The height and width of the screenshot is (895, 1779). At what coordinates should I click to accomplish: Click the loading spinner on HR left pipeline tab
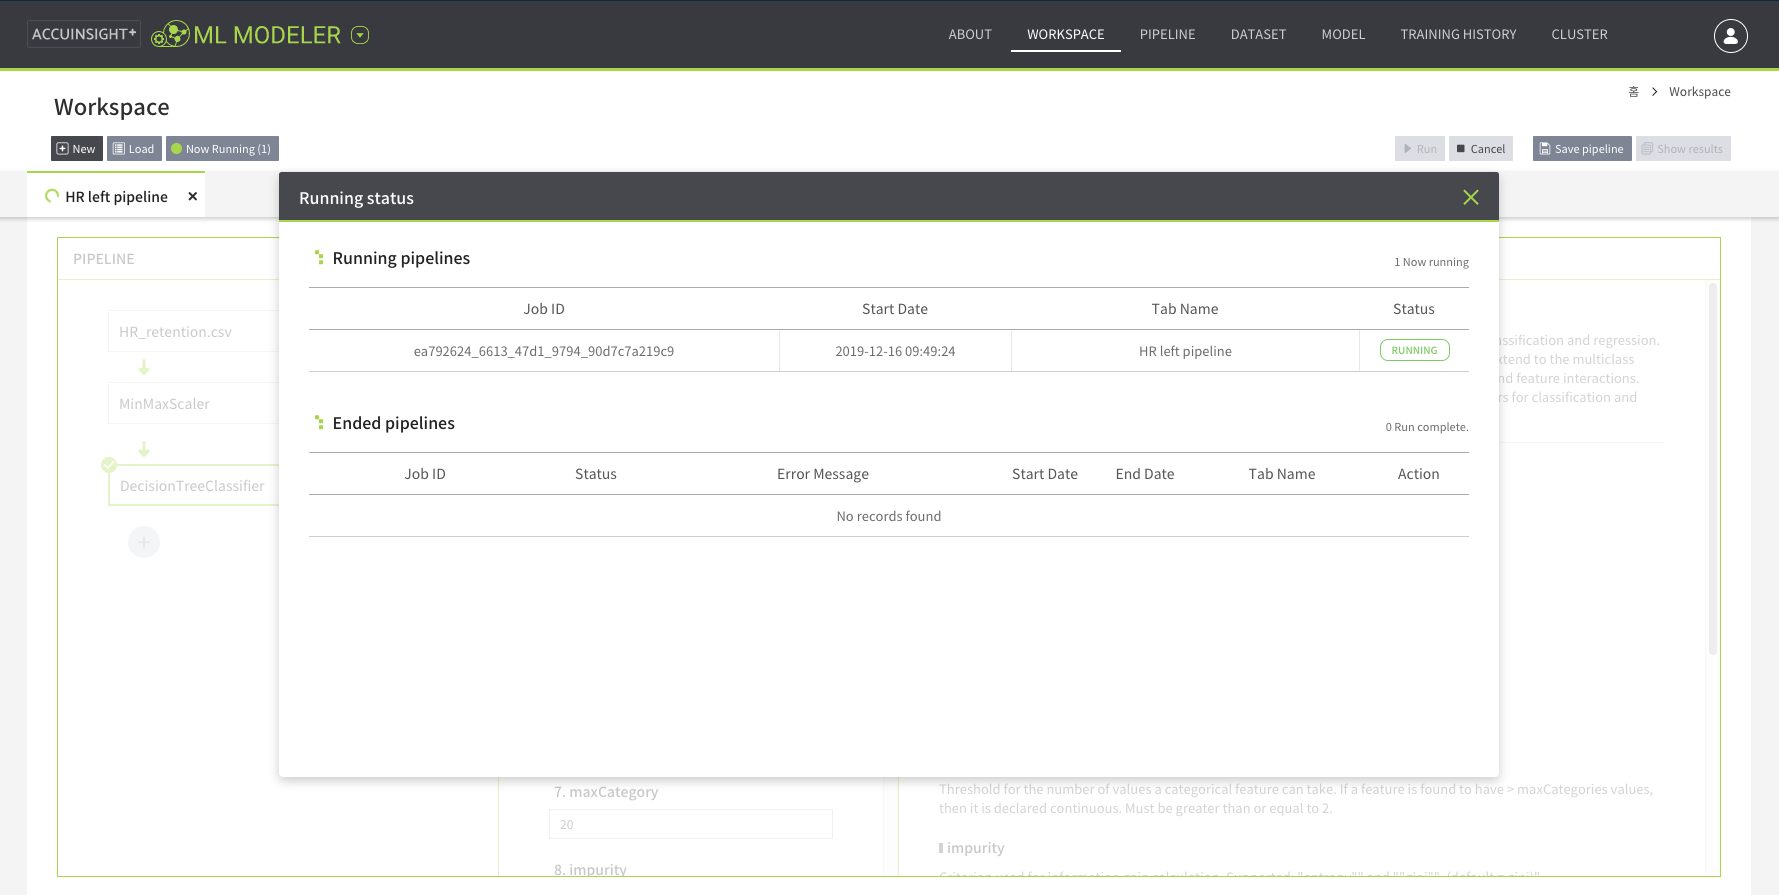coord(52,196)
